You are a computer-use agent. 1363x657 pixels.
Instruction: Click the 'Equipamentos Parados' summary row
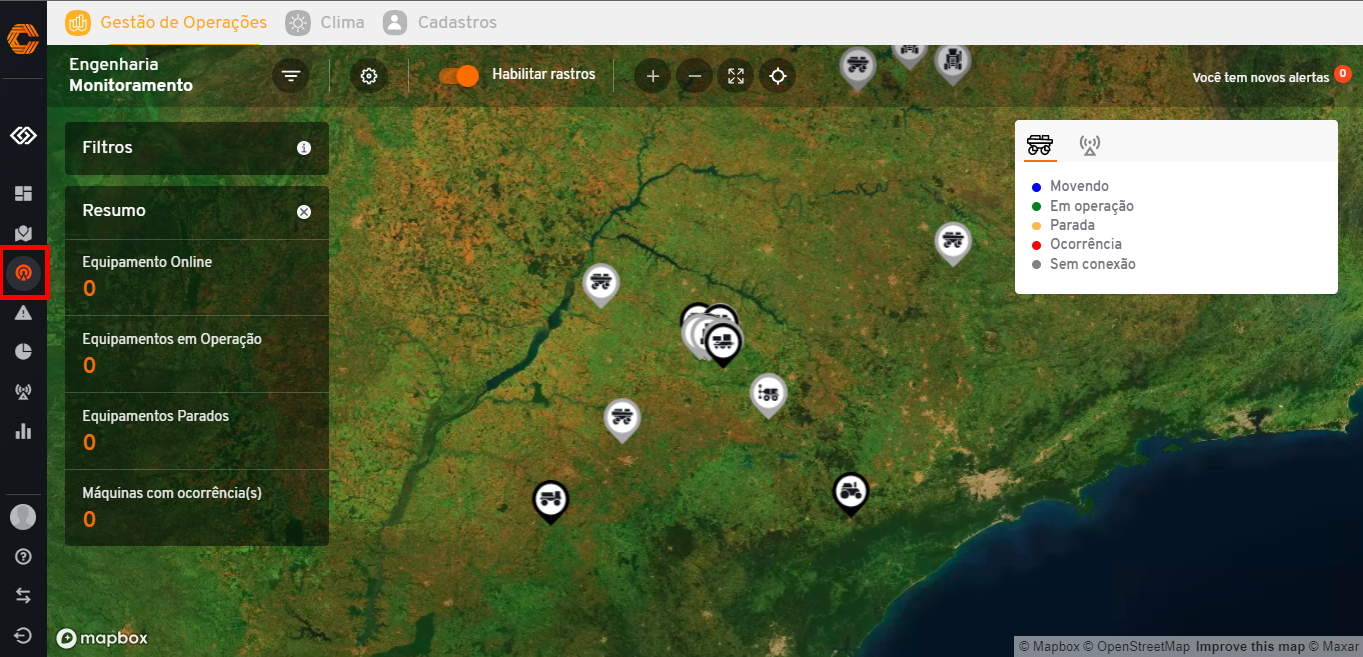[197, 431]
